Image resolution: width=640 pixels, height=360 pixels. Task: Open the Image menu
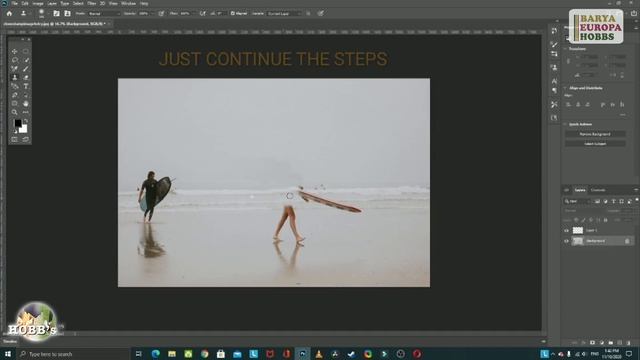click(38, 3)
